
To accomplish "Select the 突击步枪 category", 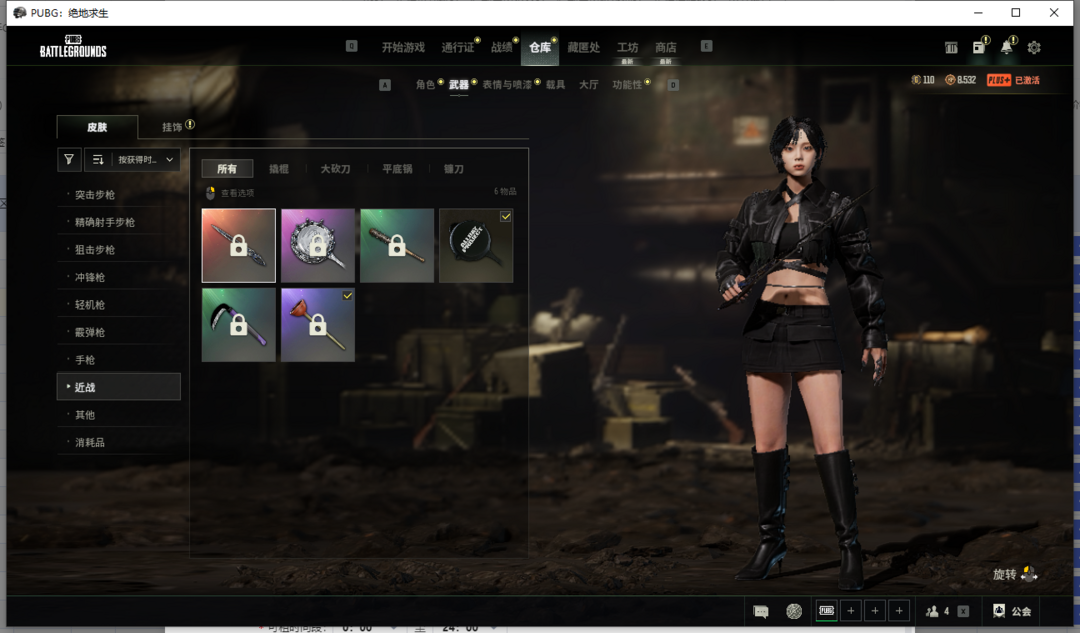I will point(119,195).
